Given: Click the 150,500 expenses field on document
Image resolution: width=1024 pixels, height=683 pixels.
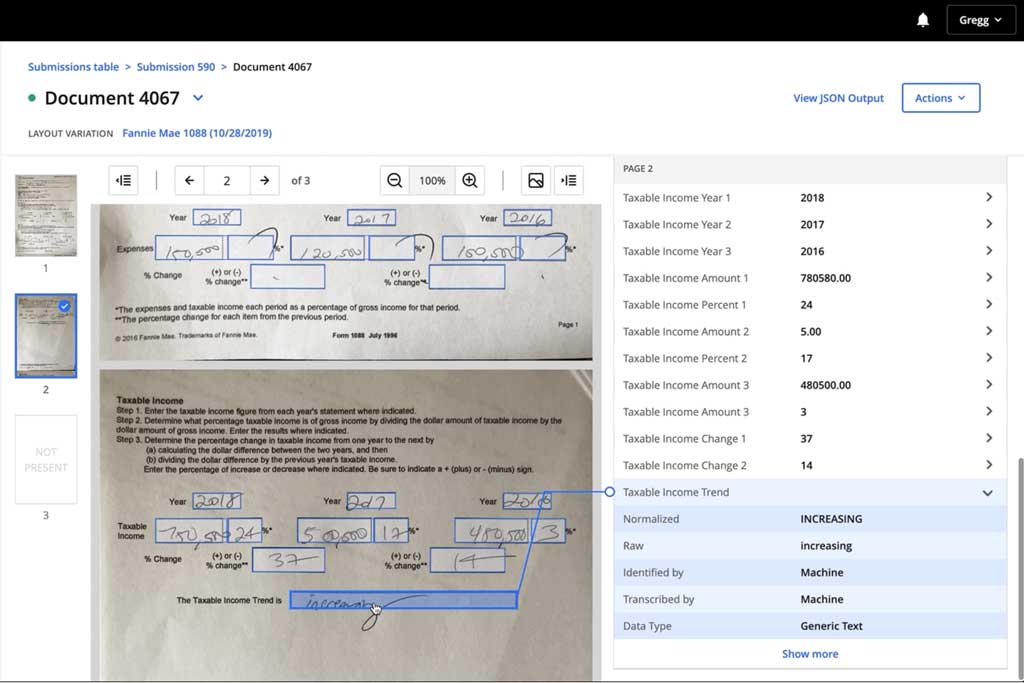Looking at the screenshot, I should (x=189, y=248).
